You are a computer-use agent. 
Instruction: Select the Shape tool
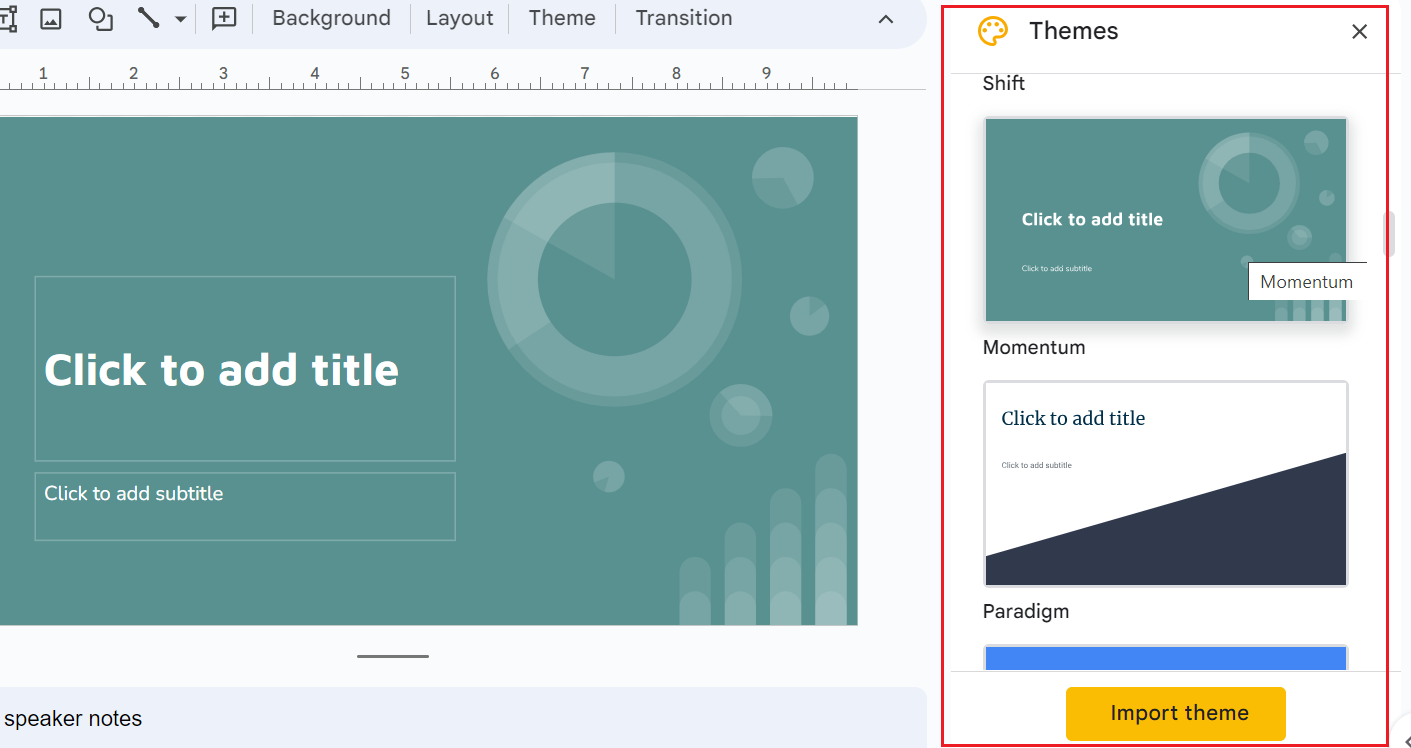[99, 18]
